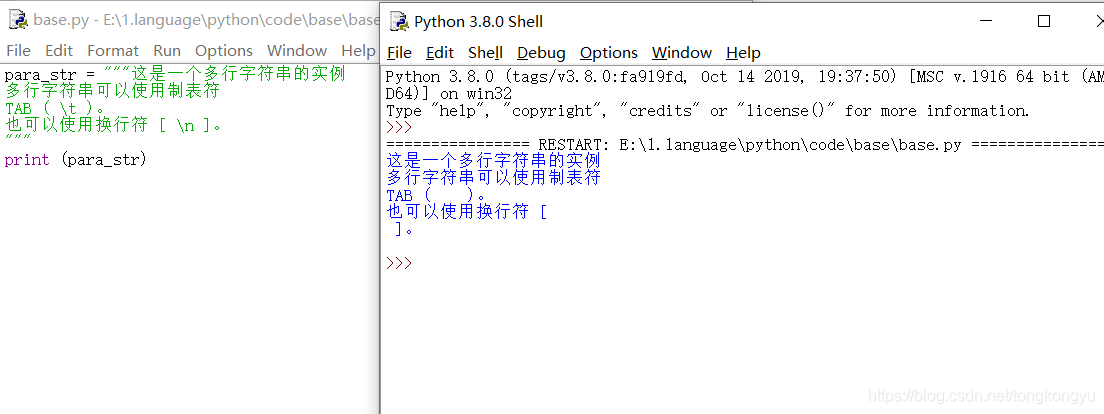
Task: Maximize the Python 3.8.0 Shell window
Action: tap(1043, 22)
